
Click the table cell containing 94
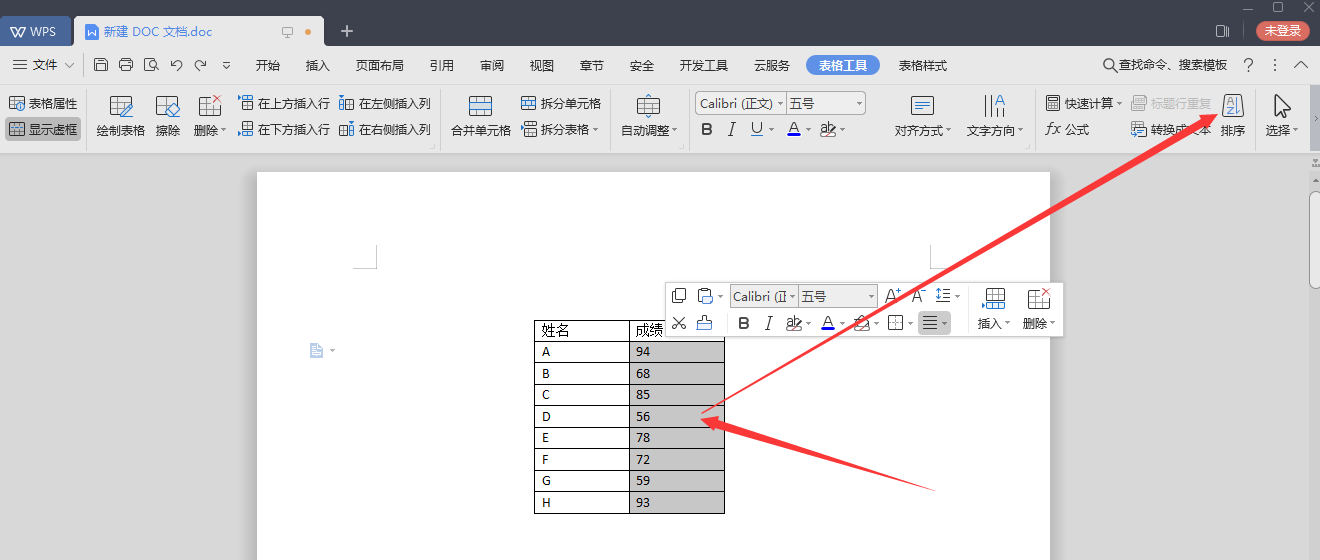(677, 352)
